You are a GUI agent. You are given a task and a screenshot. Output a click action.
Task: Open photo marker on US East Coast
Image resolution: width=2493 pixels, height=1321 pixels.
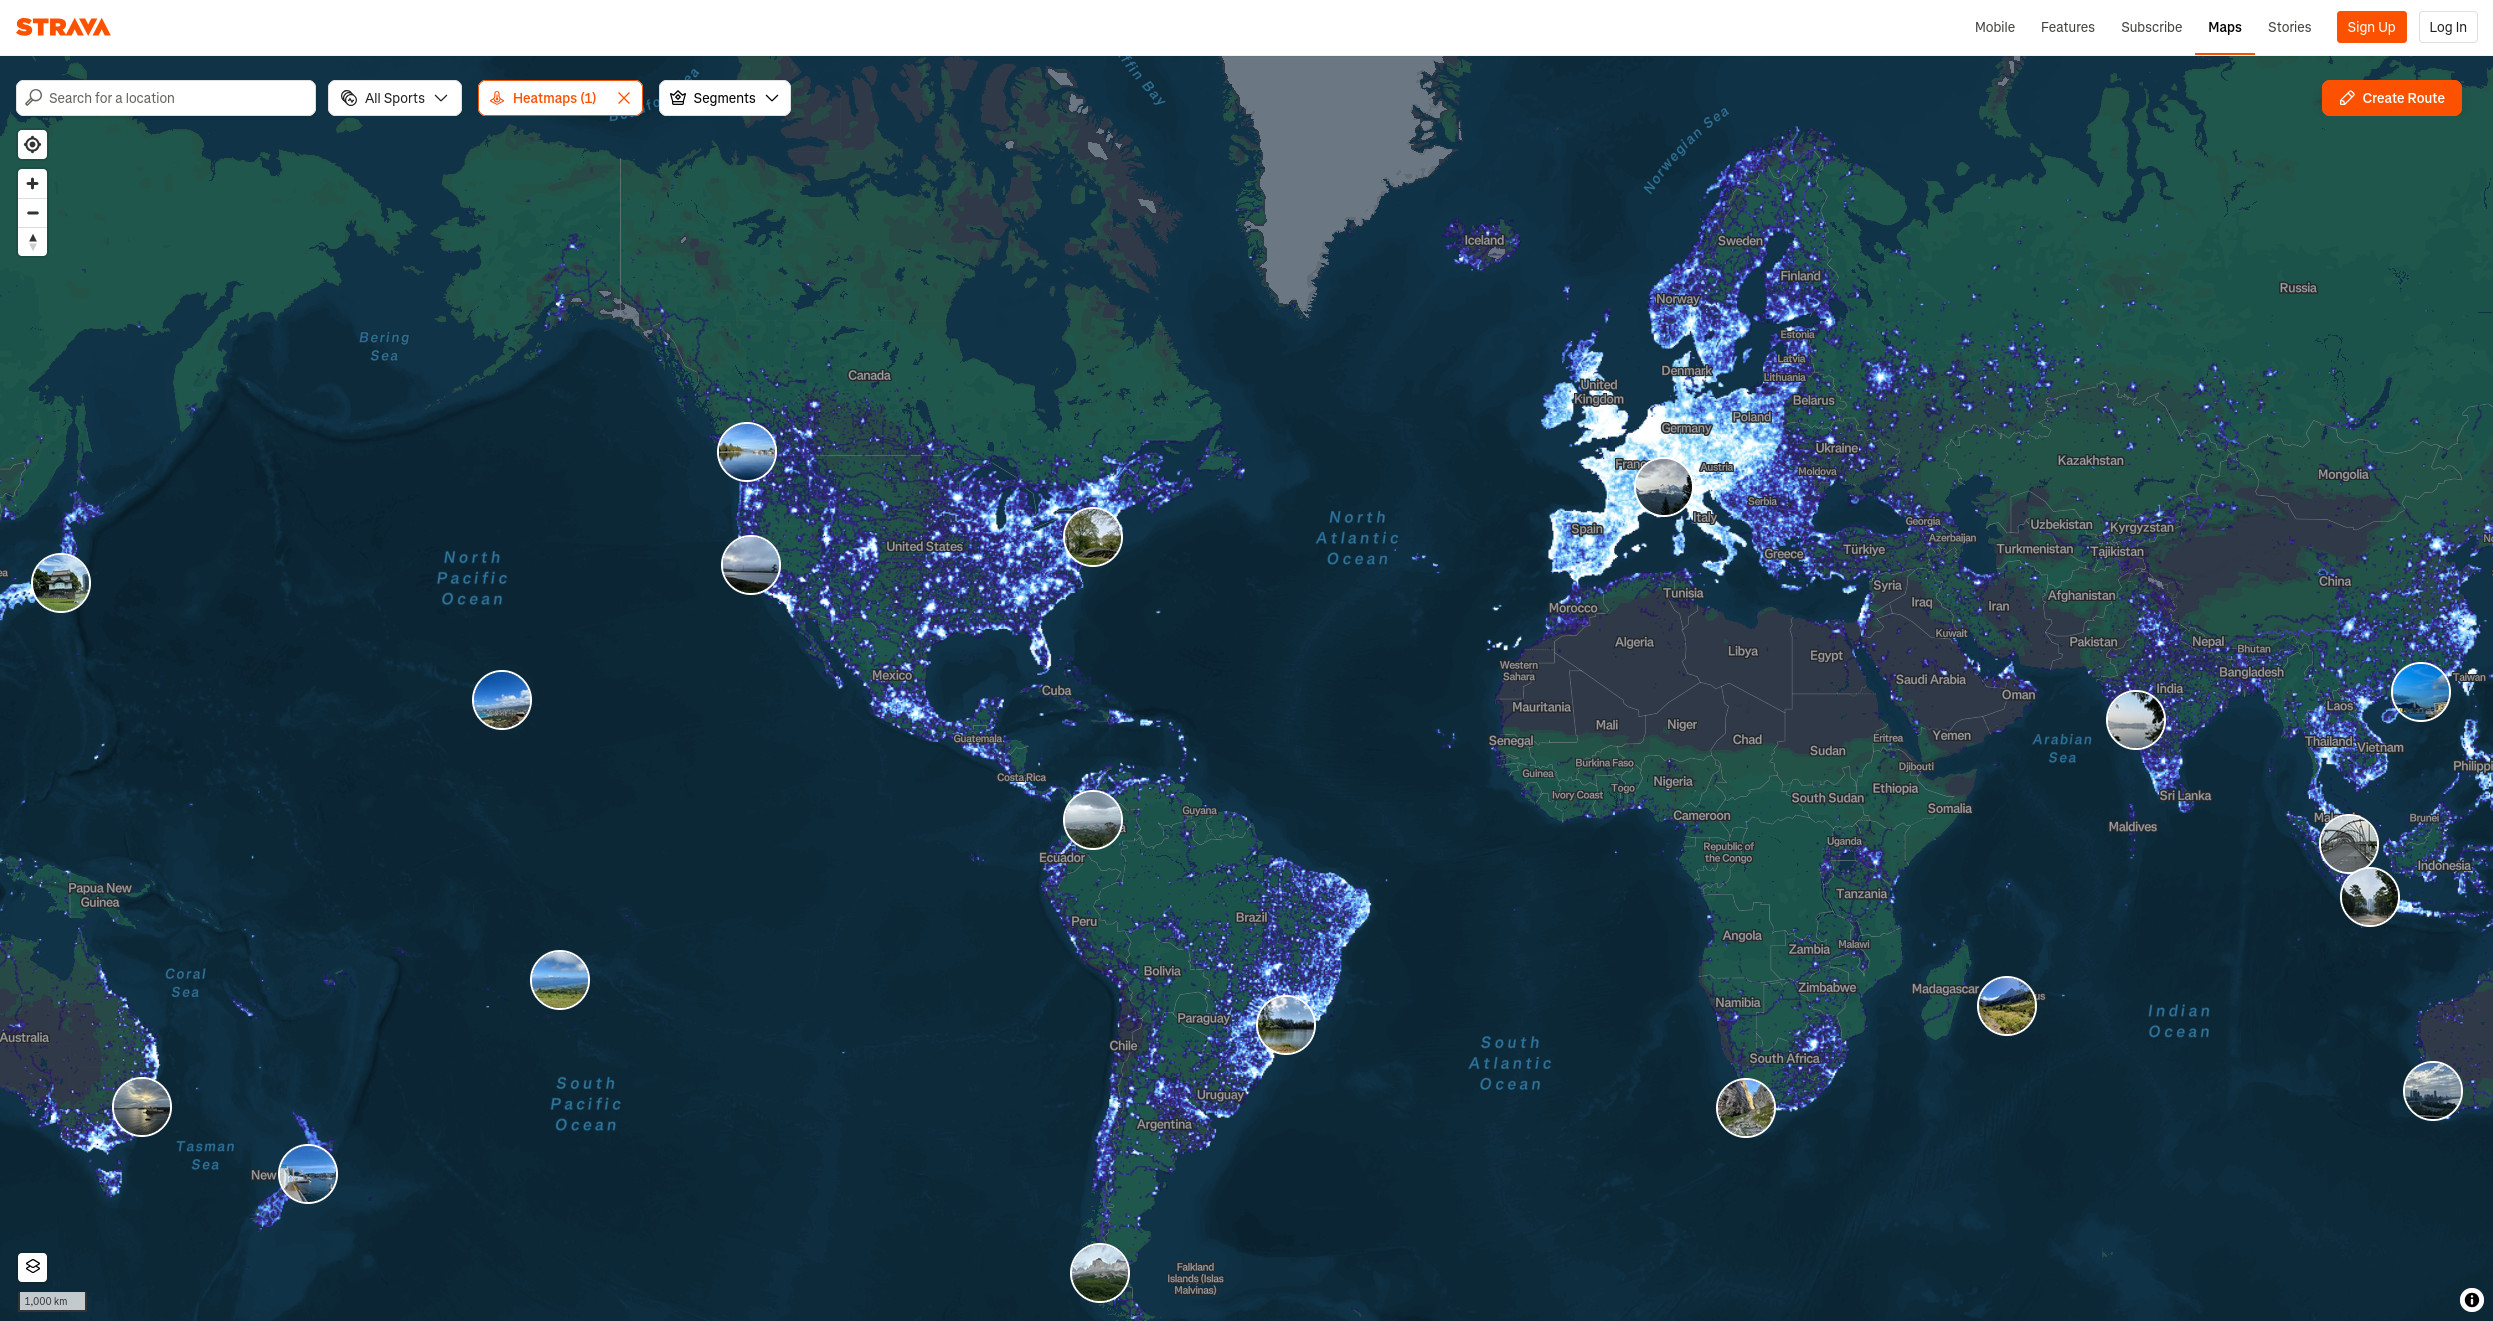coord(1093,537)
